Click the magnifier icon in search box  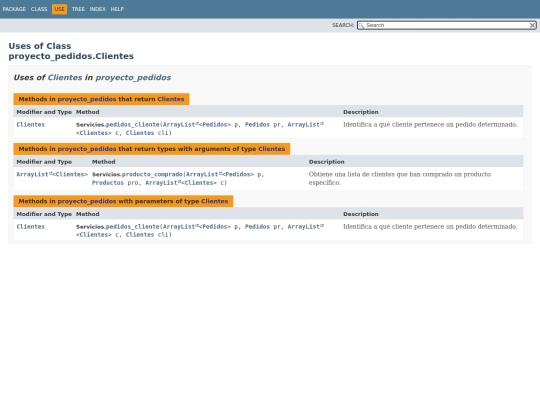361,25
